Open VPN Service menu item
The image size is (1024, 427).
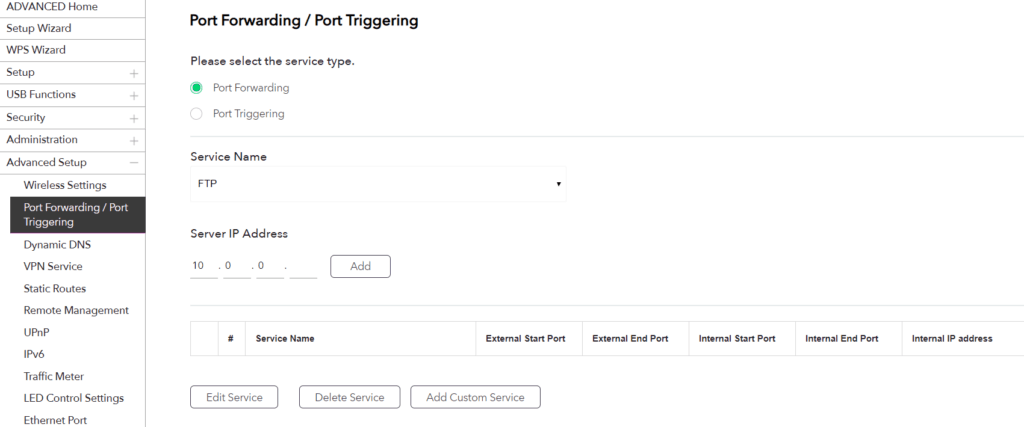pos(53,266)
